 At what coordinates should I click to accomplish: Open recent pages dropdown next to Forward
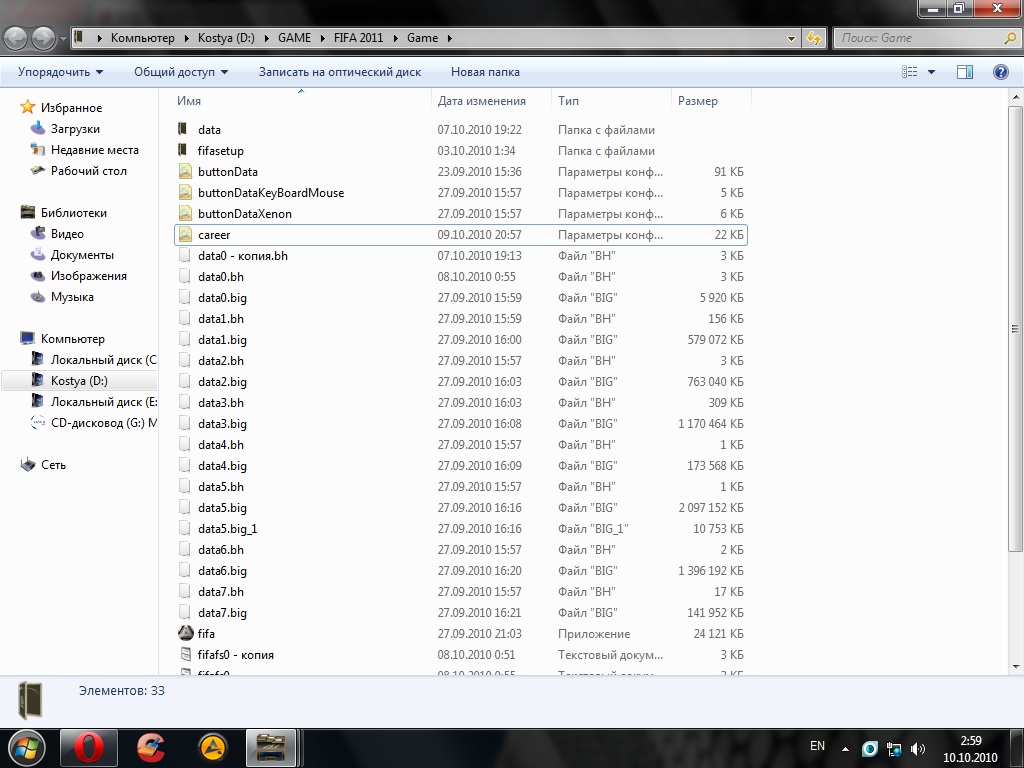pos(63,39)
